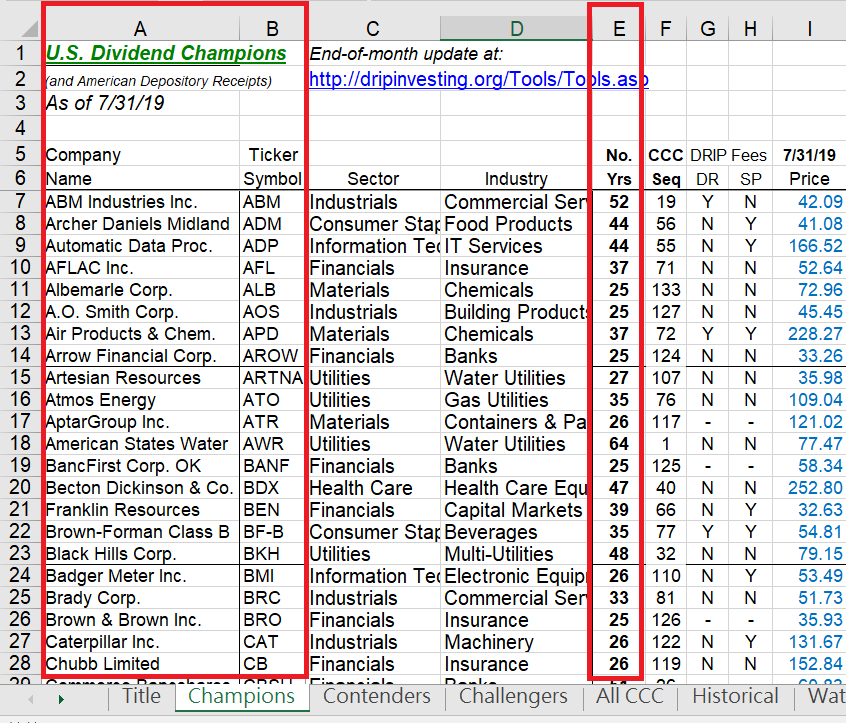
Task: Click the AROW ticker symbol cell
Action: click(x=272, y=356)
